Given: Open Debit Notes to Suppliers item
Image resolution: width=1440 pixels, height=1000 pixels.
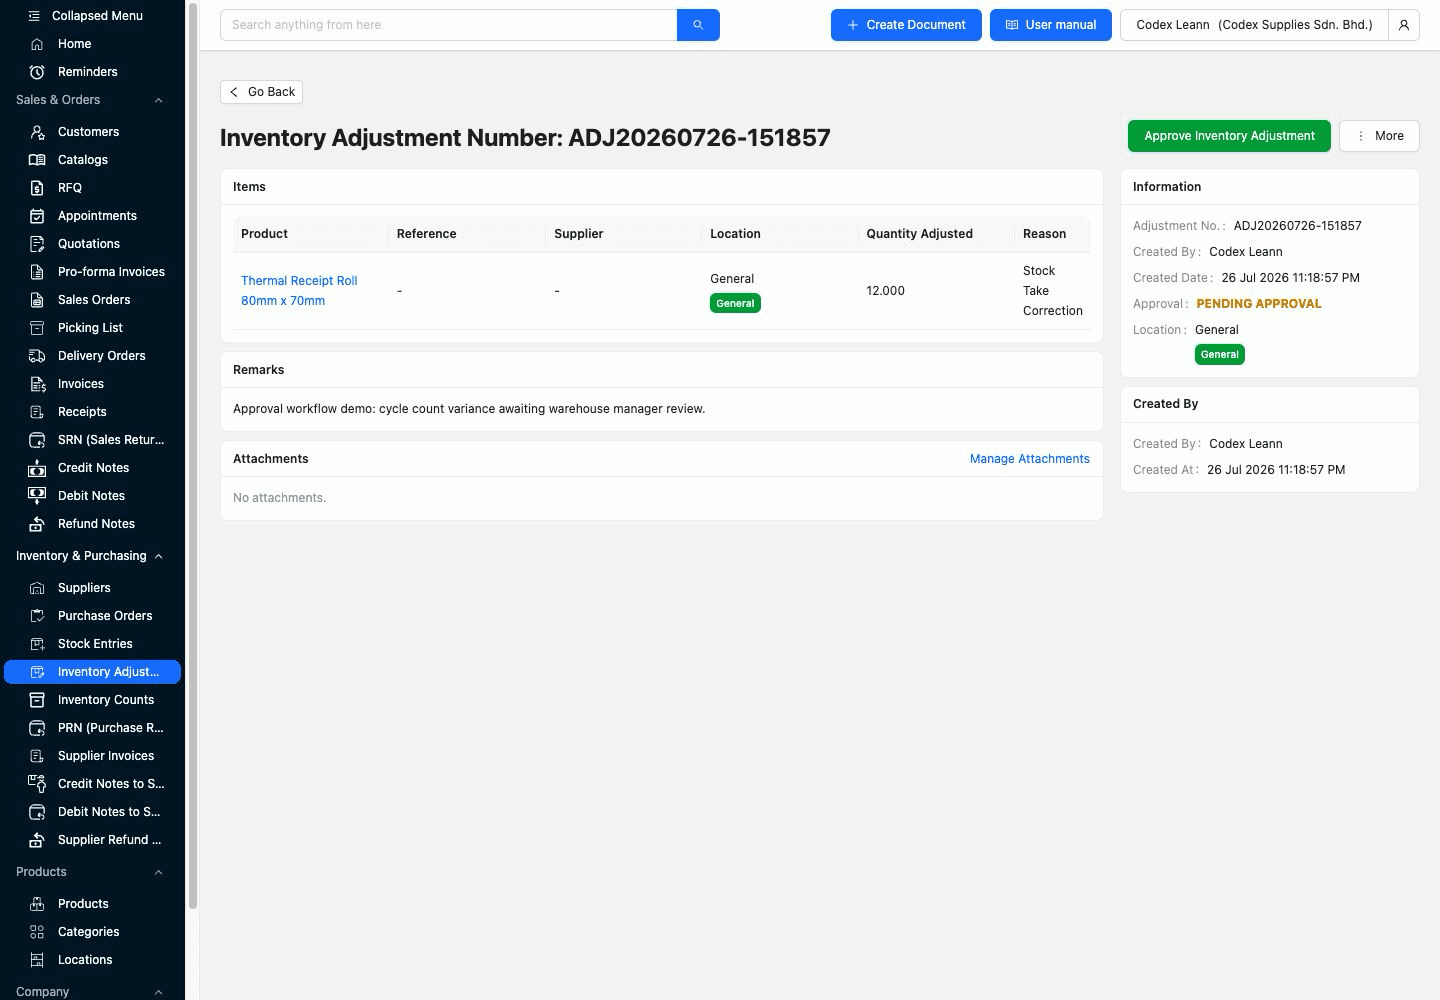Looking at the screenshot, I should [x=92, y=812].
